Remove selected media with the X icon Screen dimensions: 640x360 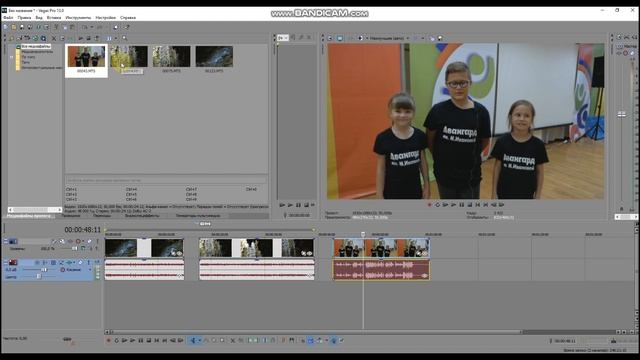[54, 38]
